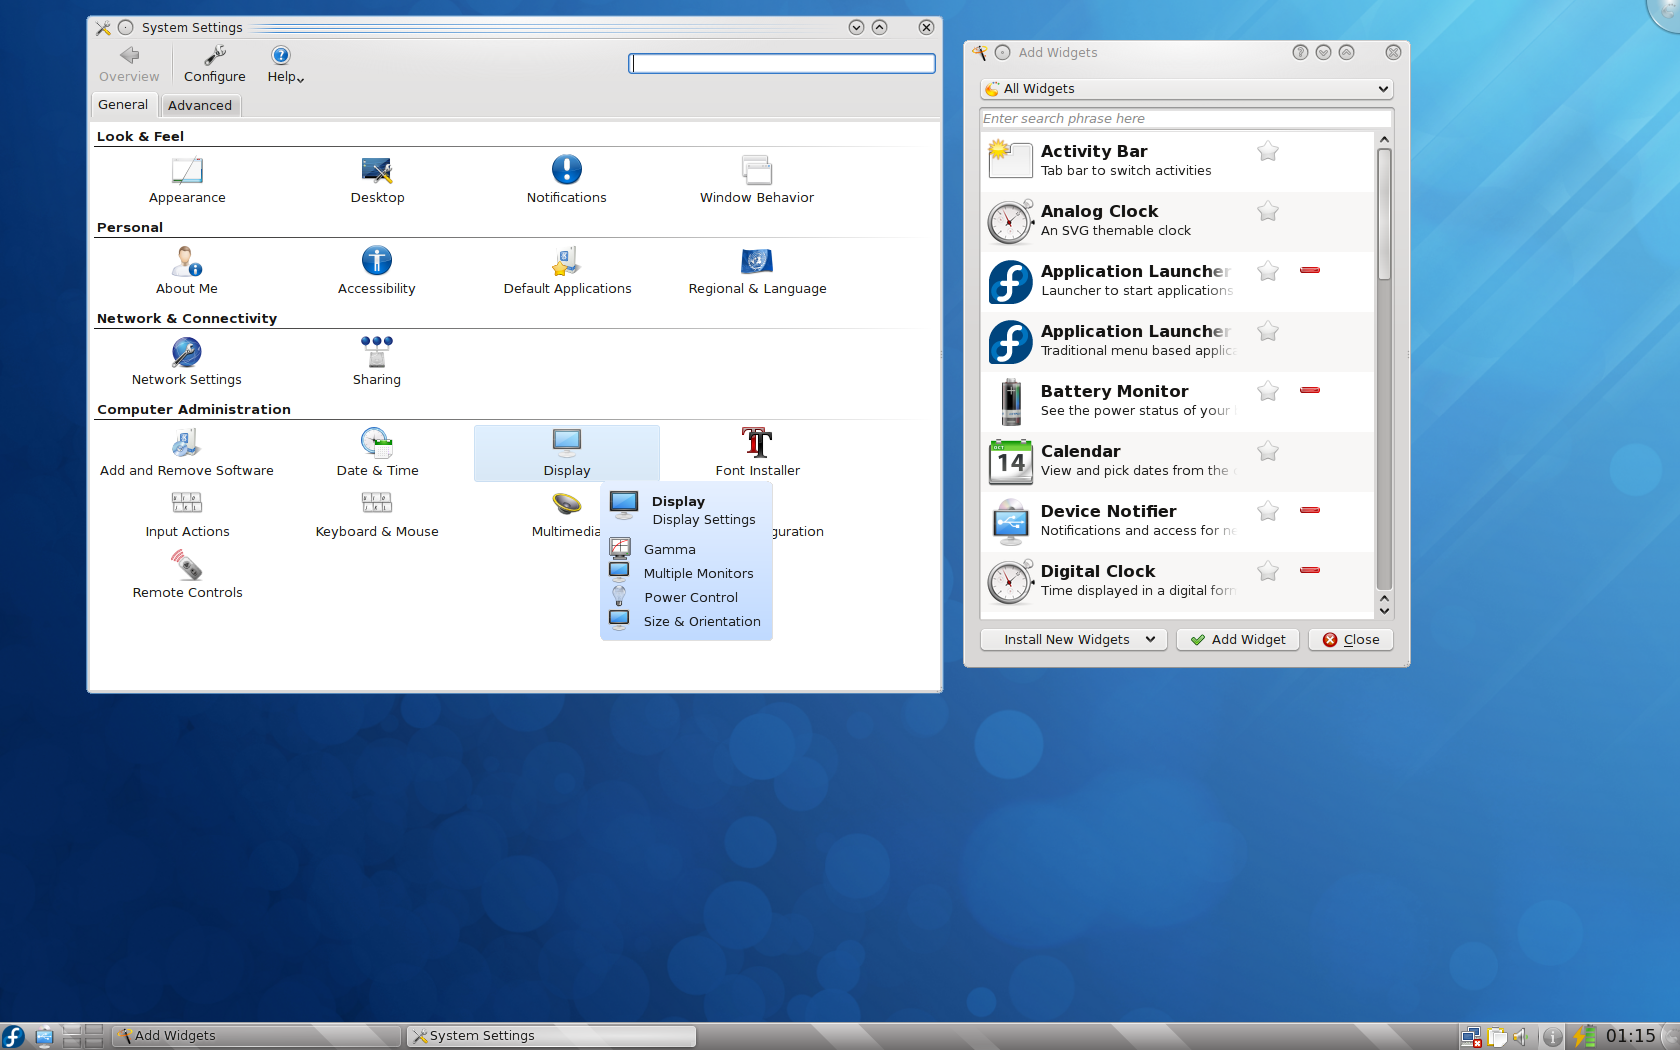Open Date & Time settings
This screenshot has height=1050, width=1680.
click(x=377, y=453)
